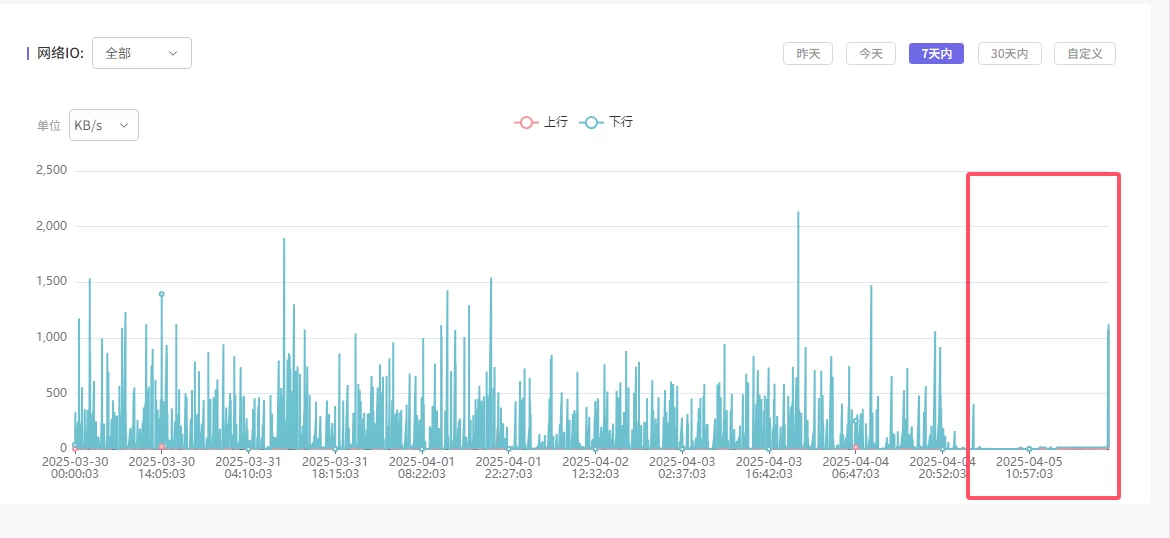This screenshot has width=1170, height=538.
Task: Switch to the 30天内 range tab
Action: click(1009, 54)
